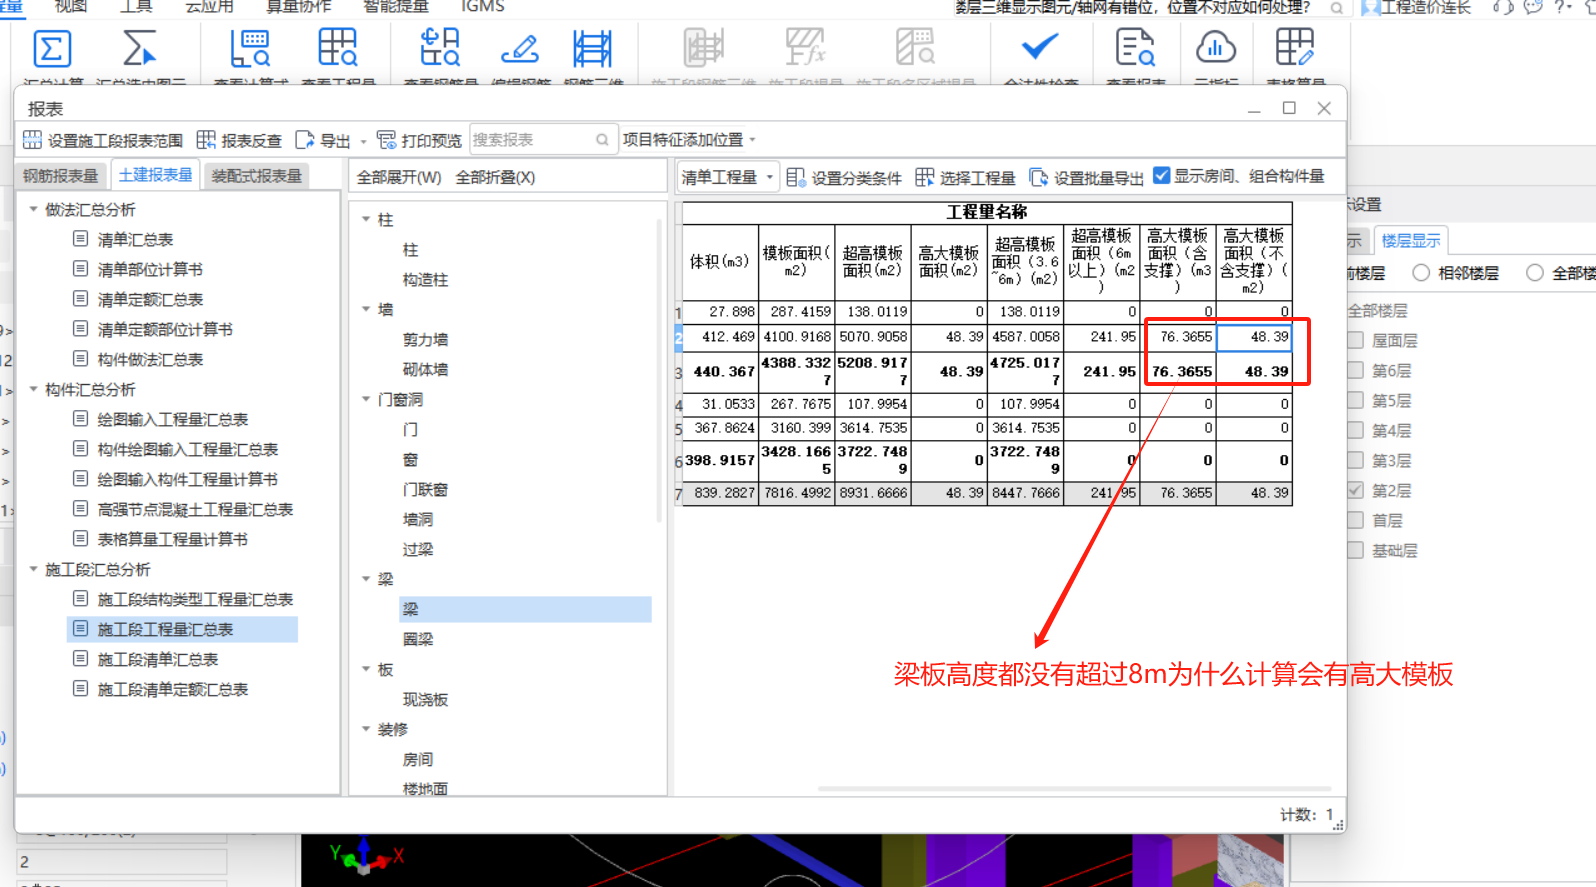
Task: Open the 查看钢筋量 ribbon tool
Action: pos(440,49)
